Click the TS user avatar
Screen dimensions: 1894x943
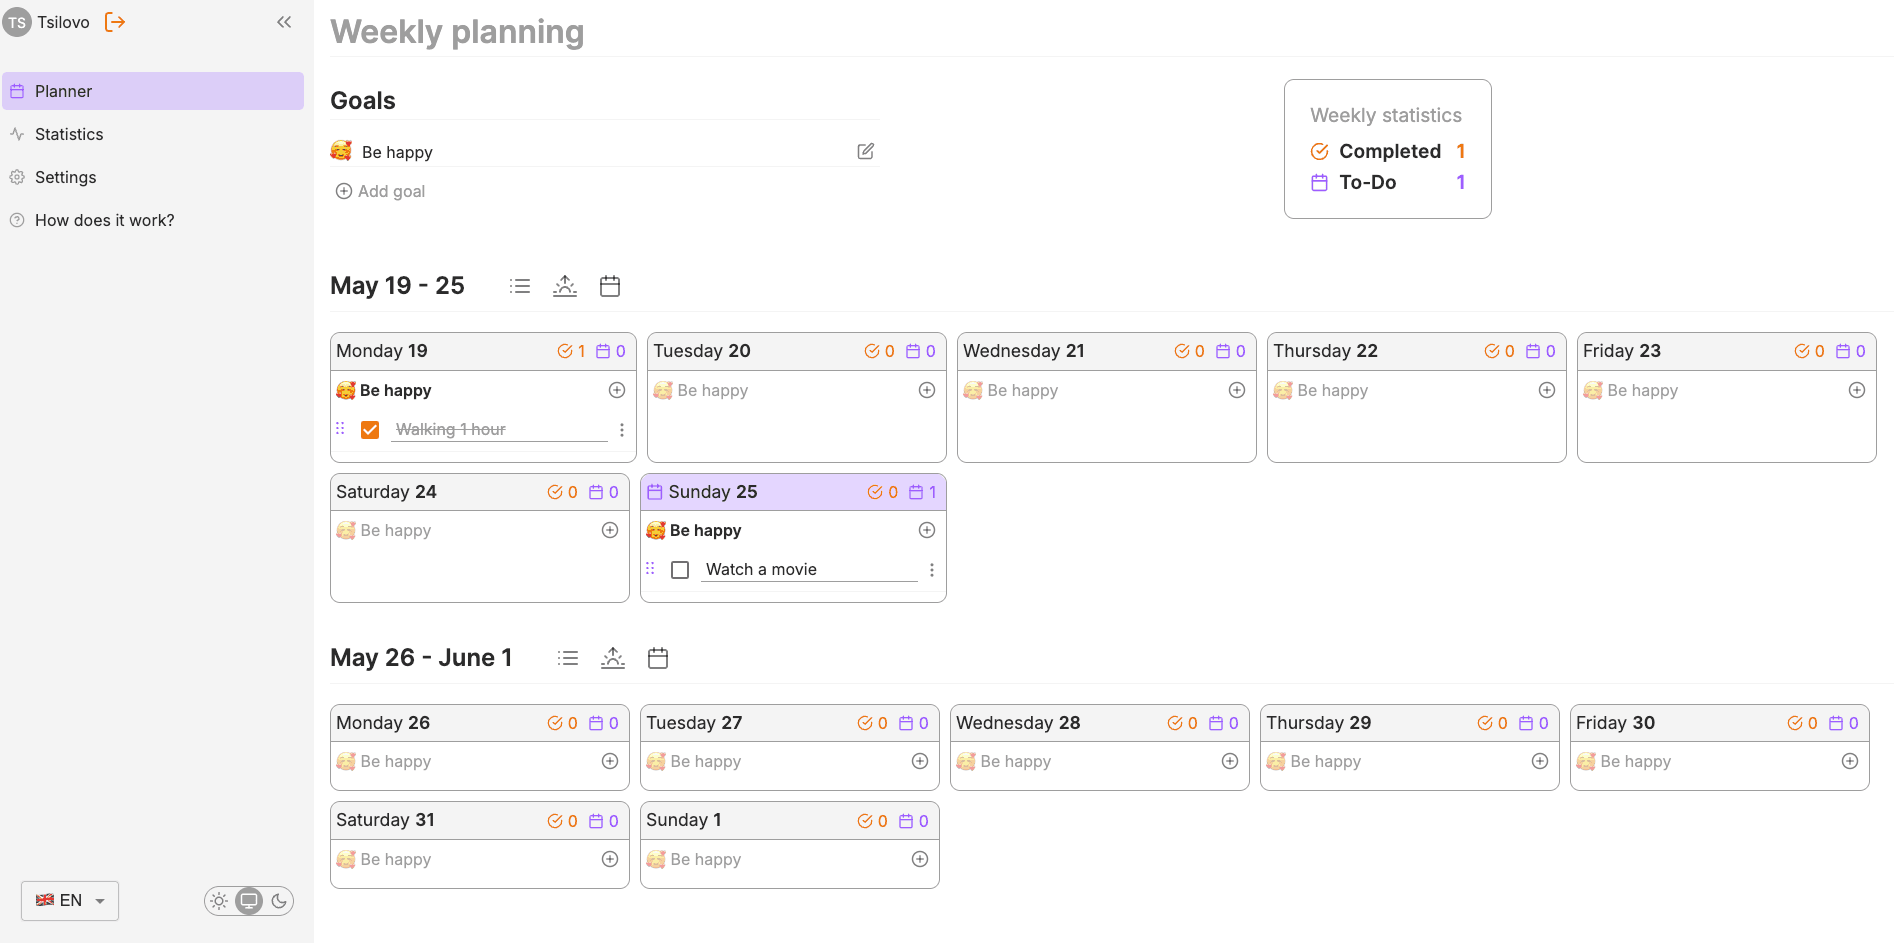(17, 22)
